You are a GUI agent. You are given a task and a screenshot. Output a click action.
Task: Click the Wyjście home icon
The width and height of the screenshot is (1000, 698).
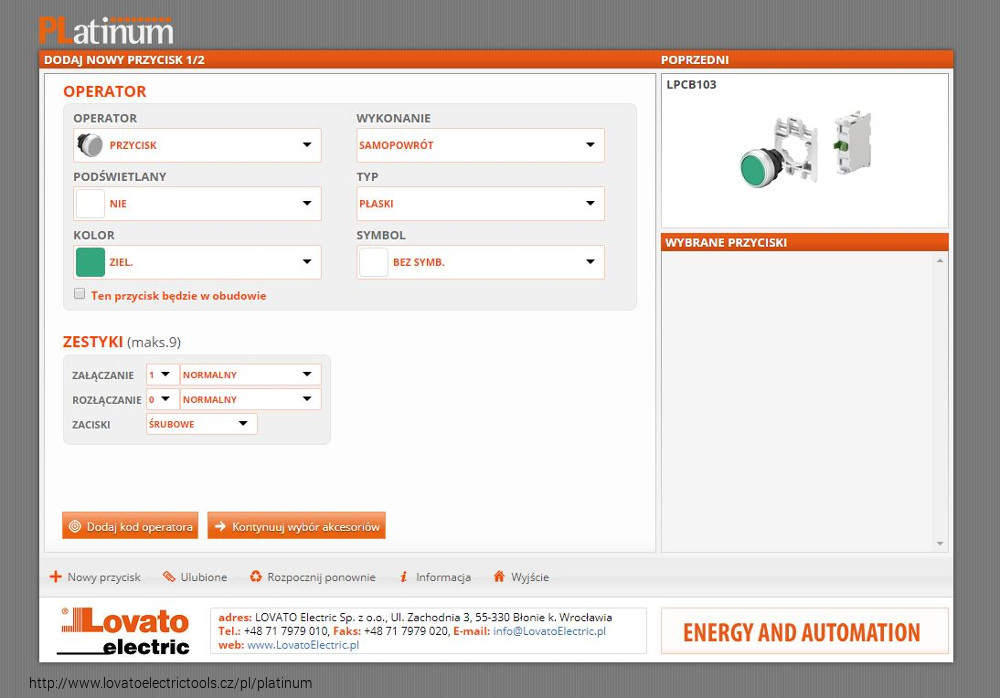pyautogui.click(x=499, y=577)
